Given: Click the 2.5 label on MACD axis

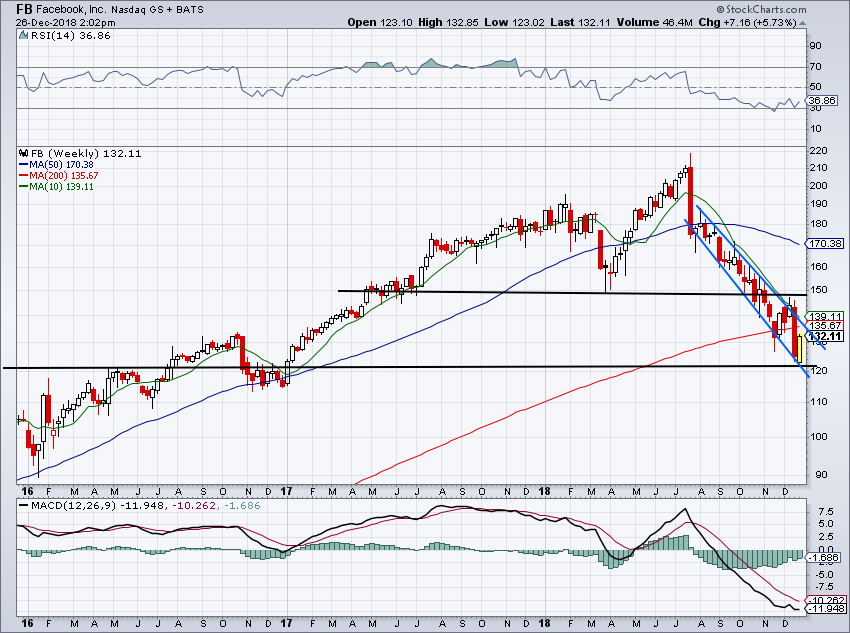Looking at the screenshot, I should pyautogui.click(x=826, y=537).
